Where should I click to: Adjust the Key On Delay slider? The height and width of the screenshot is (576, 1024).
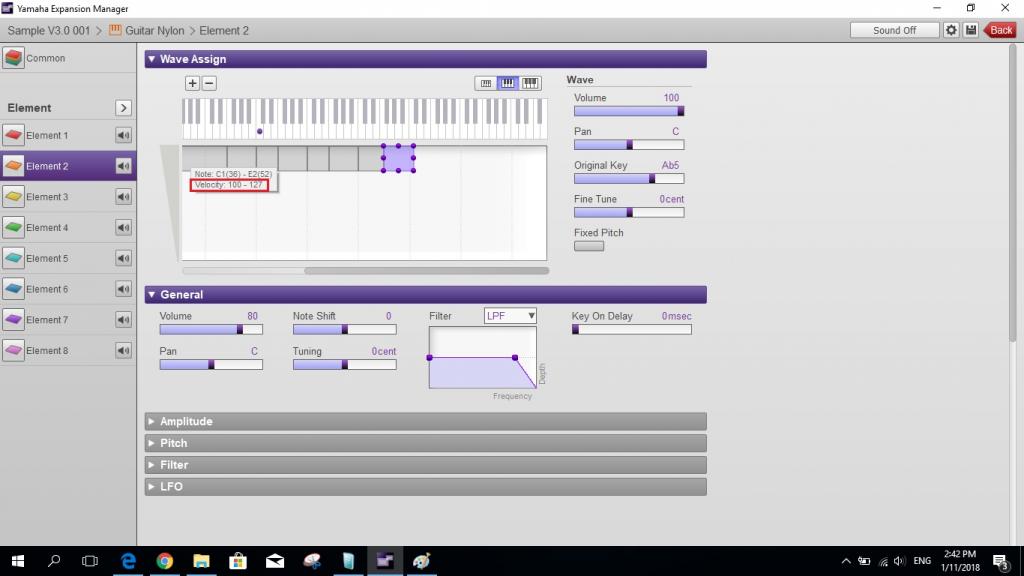(x=632, y=330)
